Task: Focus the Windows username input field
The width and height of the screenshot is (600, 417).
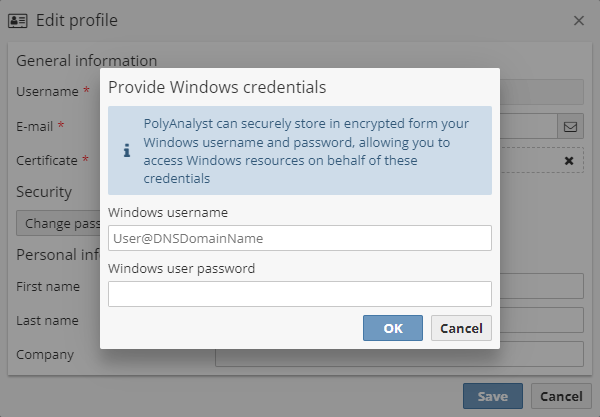Action: point(300,238)
